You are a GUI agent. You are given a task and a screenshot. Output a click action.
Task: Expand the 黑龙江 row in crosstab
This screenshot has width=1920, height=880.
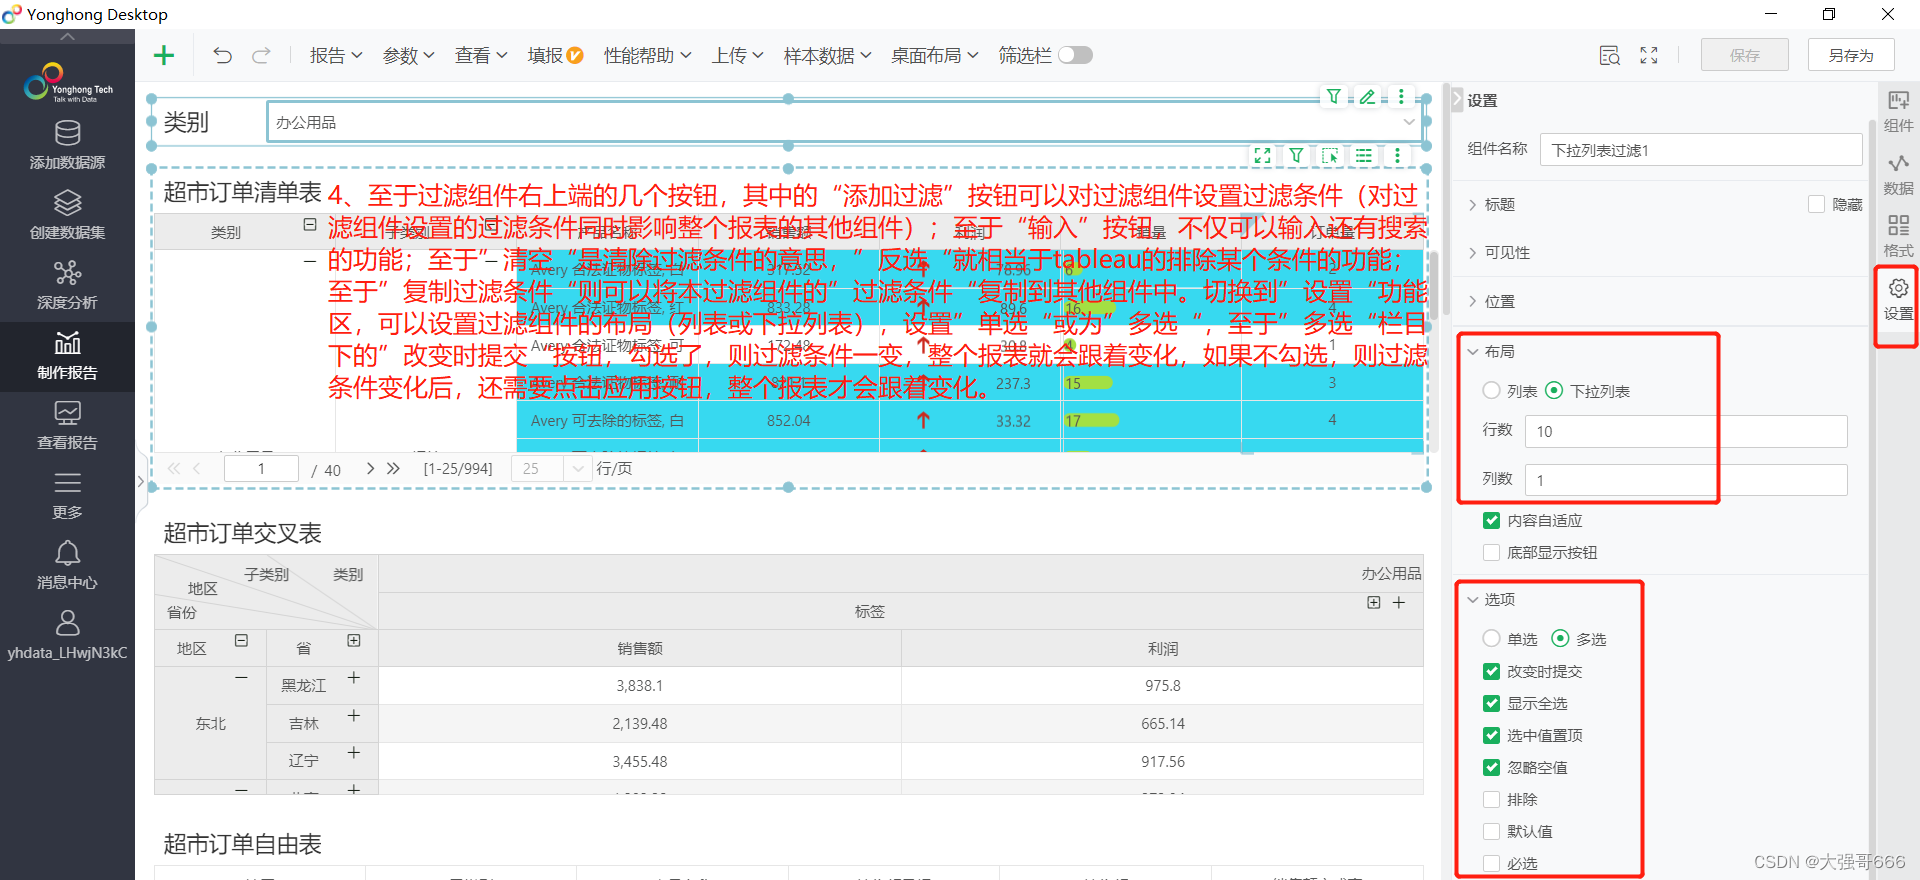353,678
